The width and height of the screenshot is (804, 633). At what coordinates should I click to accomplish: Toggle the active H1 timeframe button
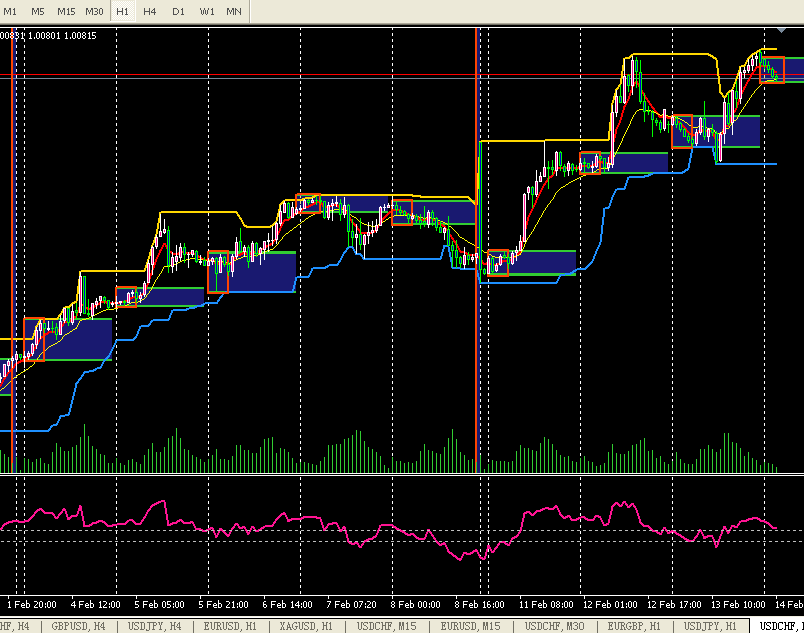122,11
